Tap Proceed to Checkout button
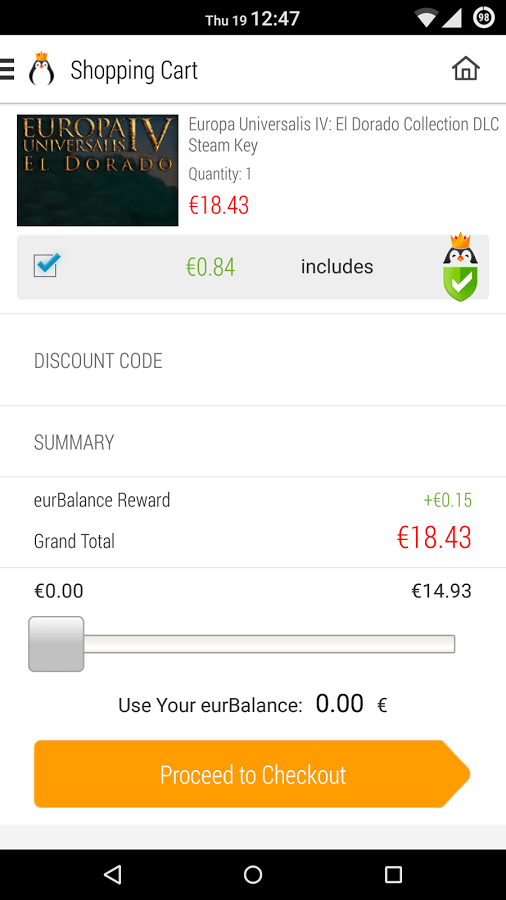Screen dimensions: 506x900 coord(252,774)
